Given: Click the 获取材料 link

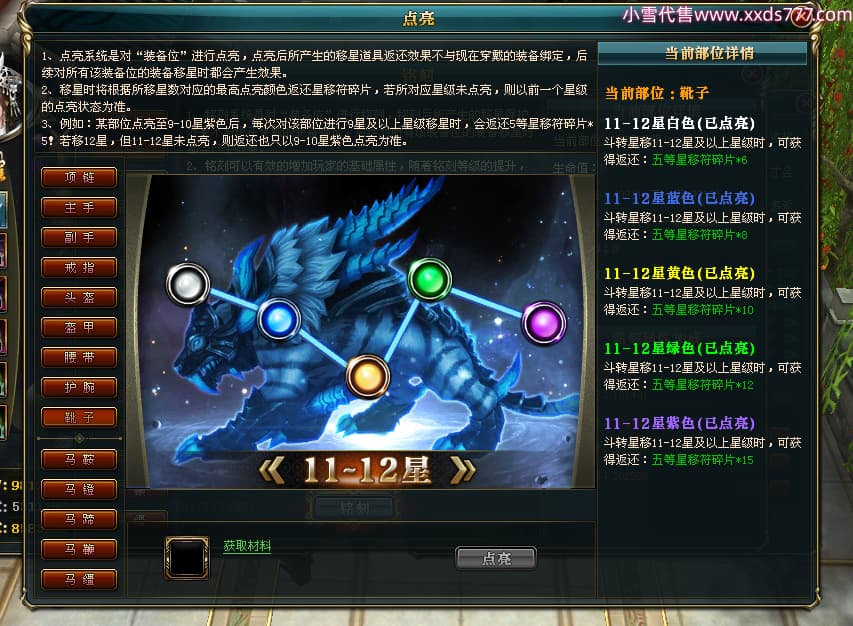Looking at the screenshot, I should (x=247, y=546).
